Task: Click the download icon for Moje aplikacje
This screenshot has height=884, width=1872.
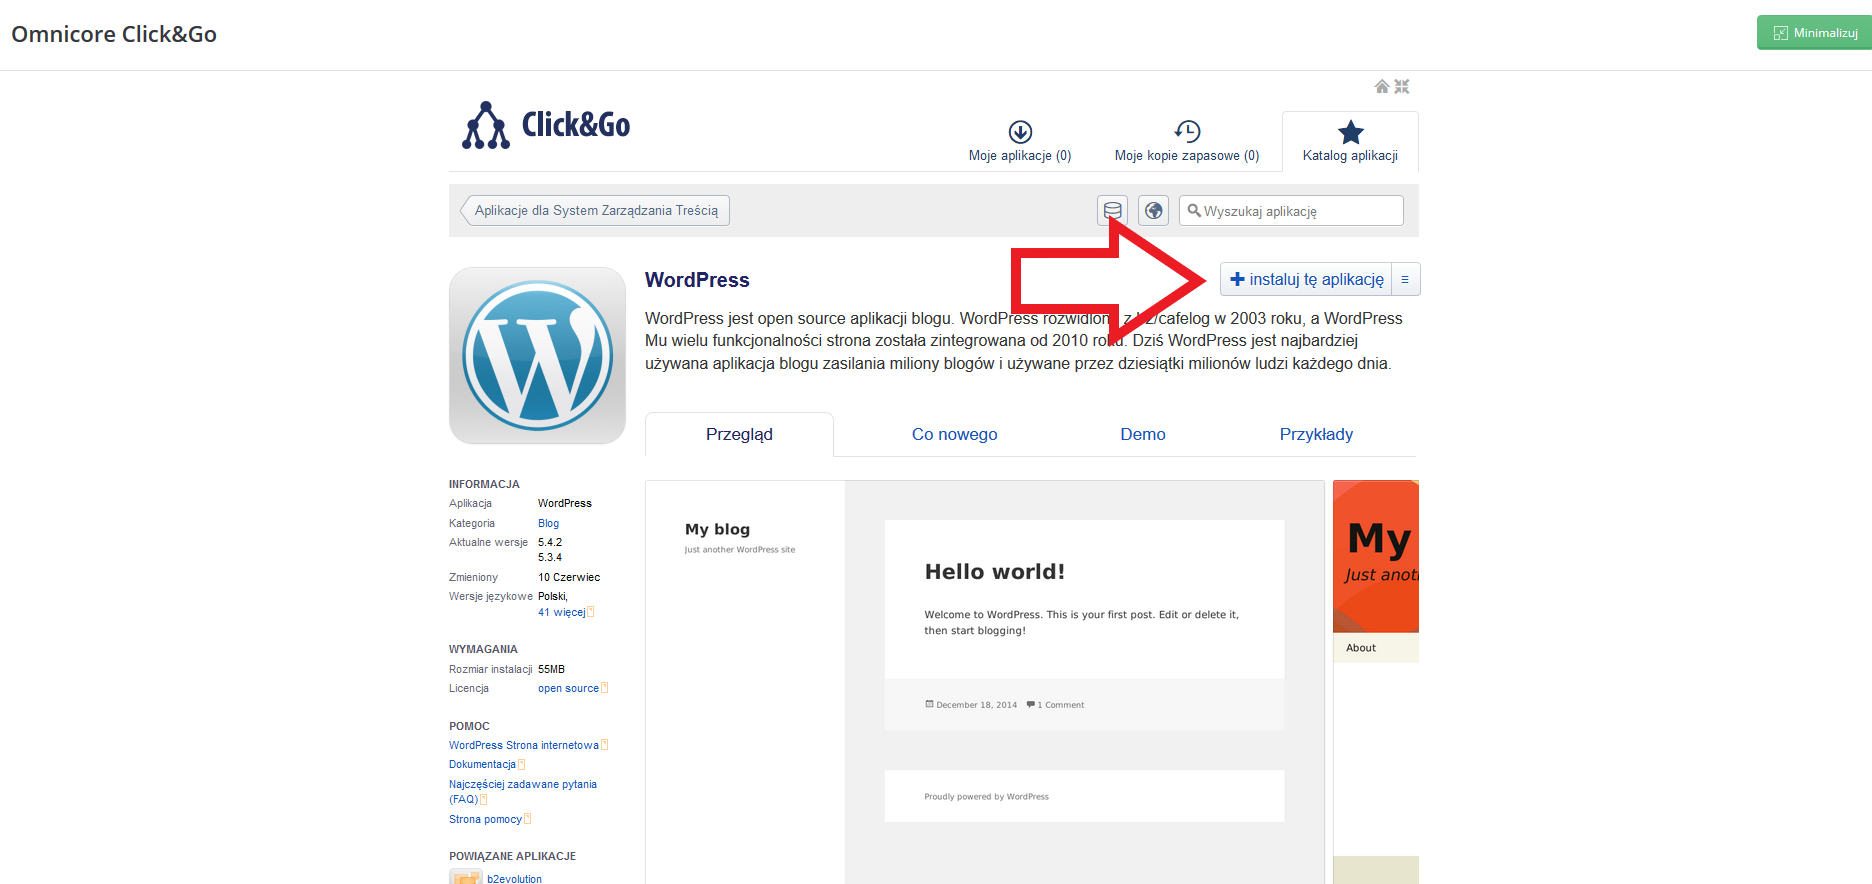Action: (x=1020, y=132)
